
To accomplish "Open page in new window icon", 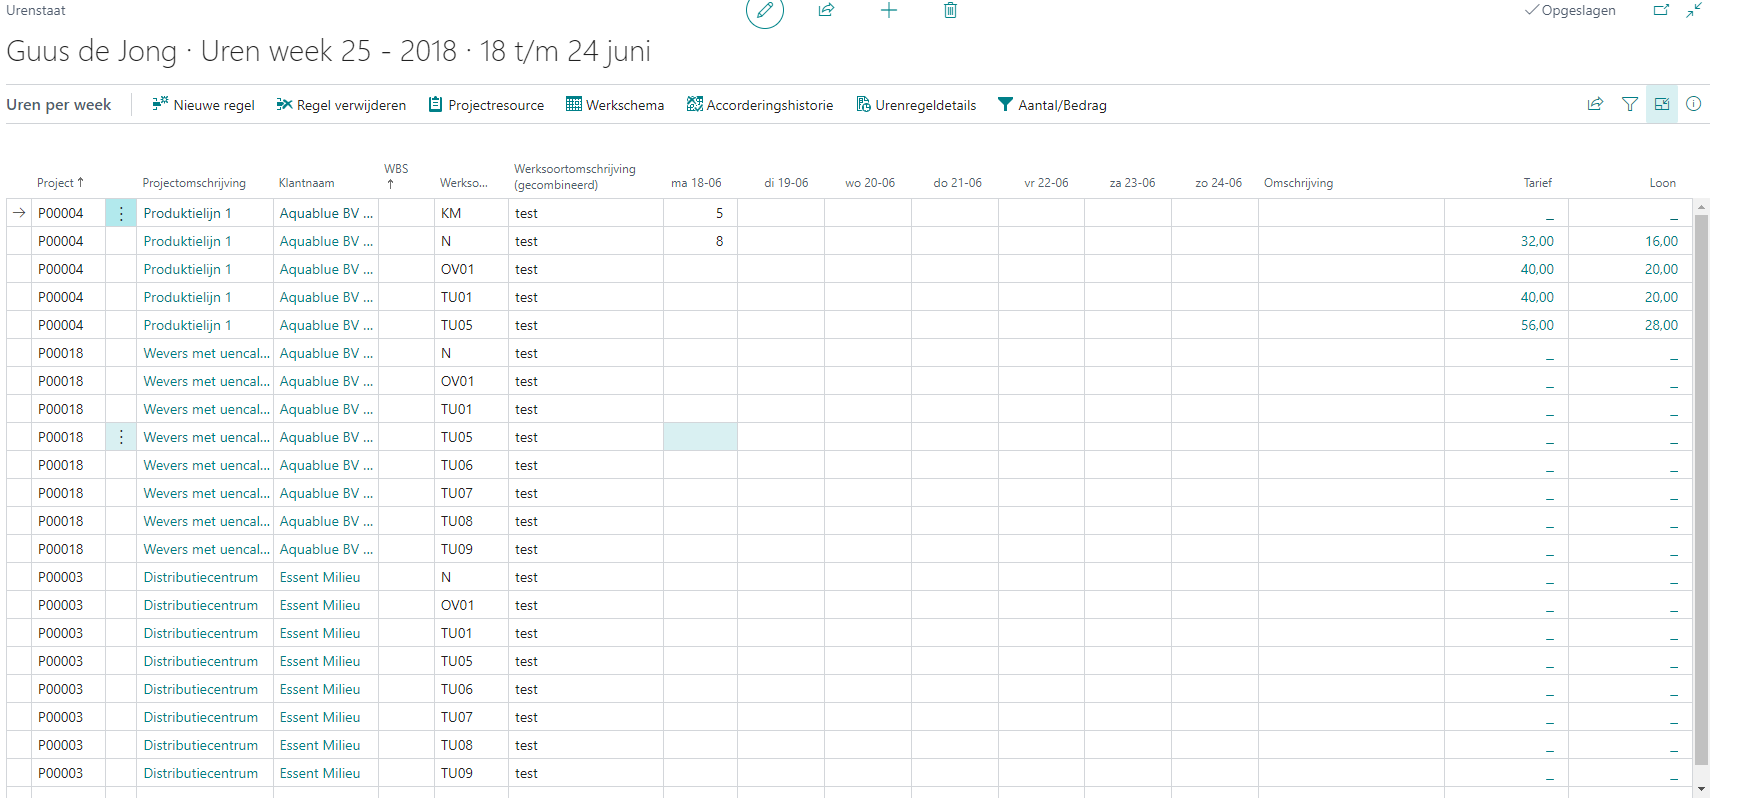I will coord(1661,11).
